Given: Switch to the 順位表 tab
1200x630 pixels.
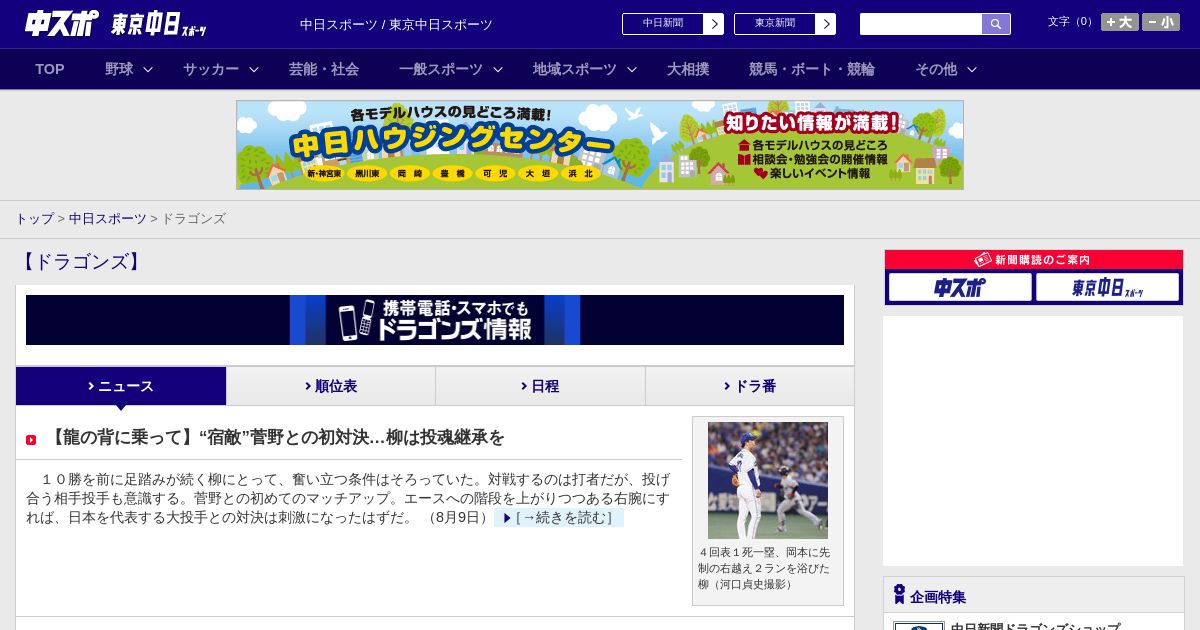Looking at the screenshot, I should point(331,386).
